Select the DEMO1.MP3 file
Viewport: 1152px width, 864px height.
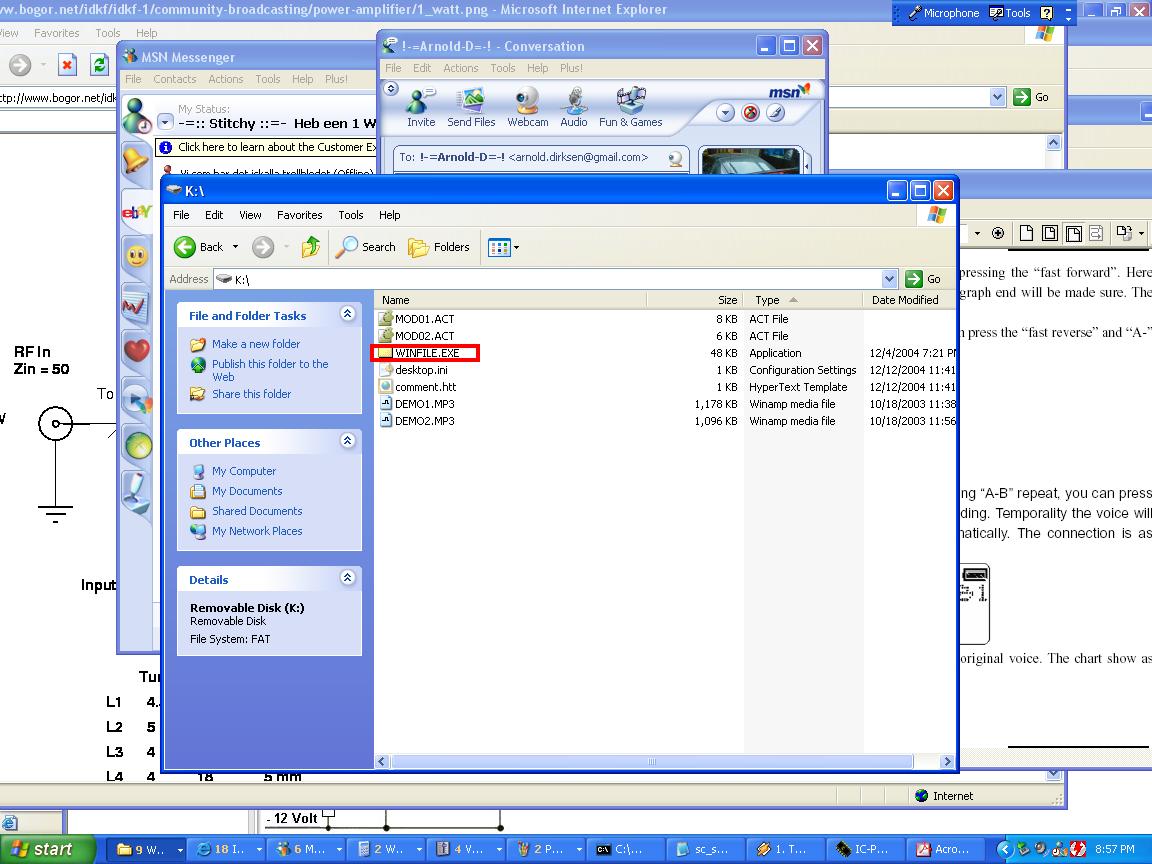tap(424, 404)
